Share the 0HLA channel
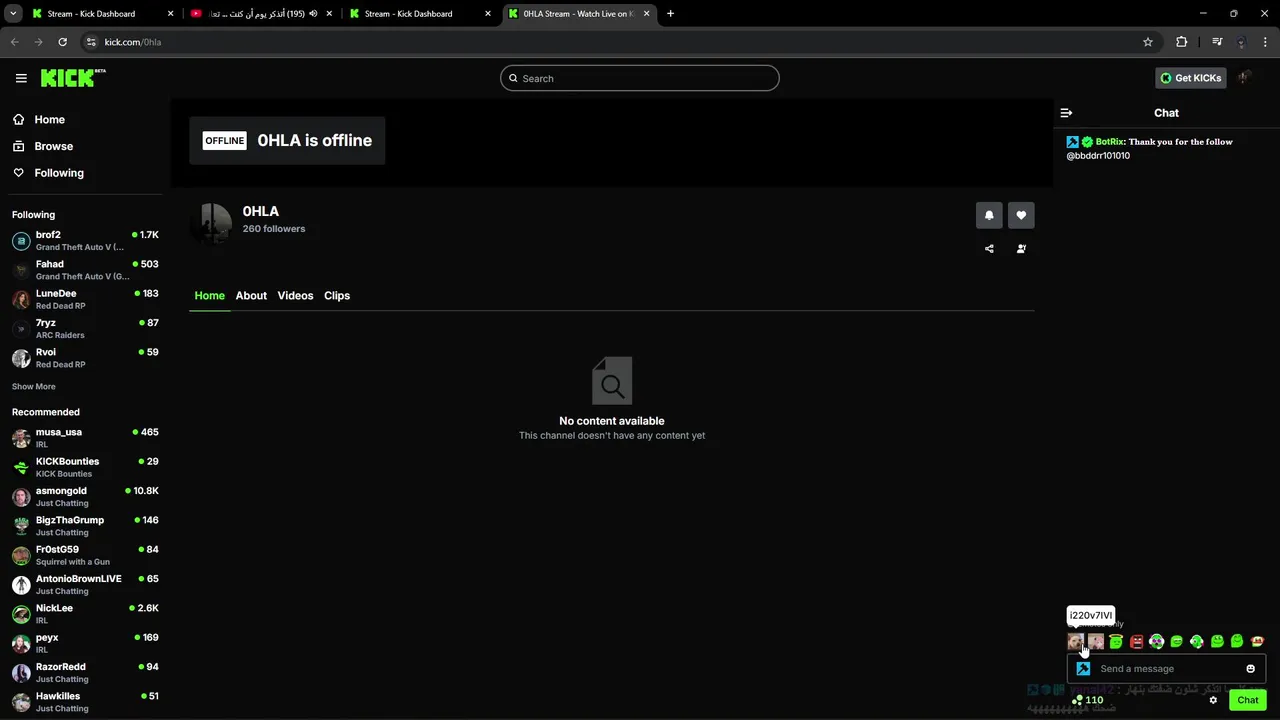1280x720 pixels. [x=989, y=249]
